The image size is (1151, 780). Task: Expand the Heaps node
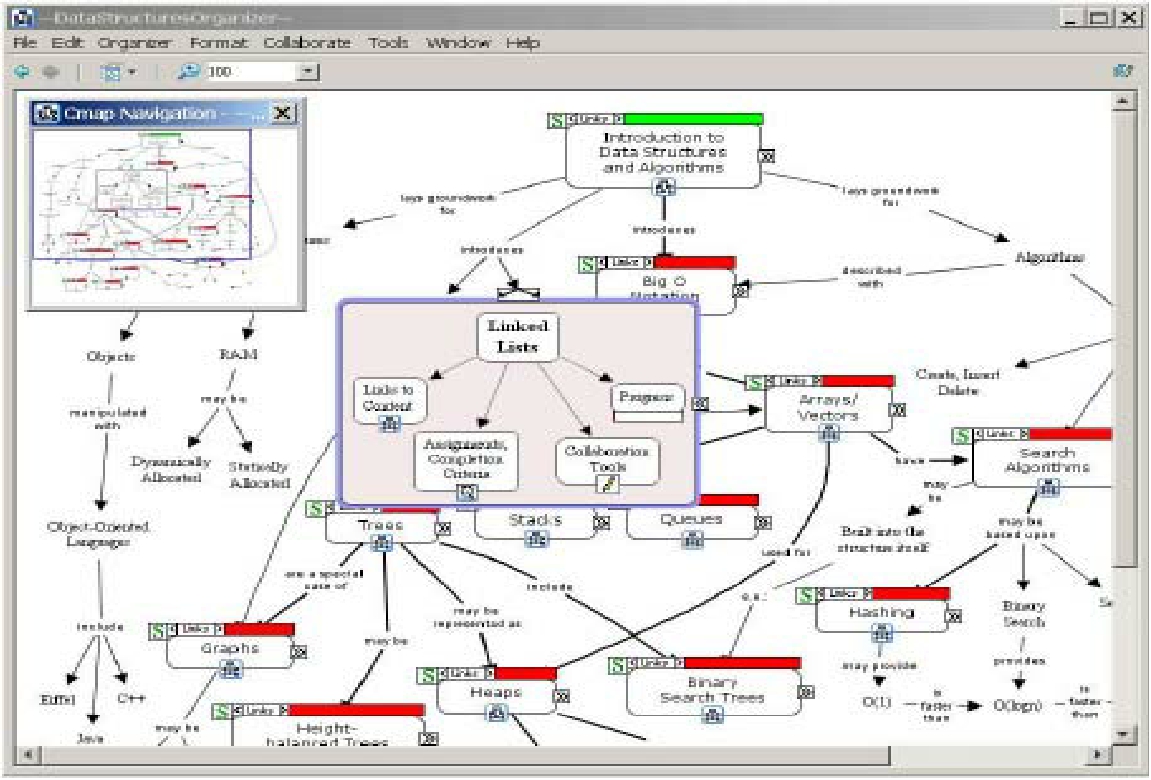(562, 696)
